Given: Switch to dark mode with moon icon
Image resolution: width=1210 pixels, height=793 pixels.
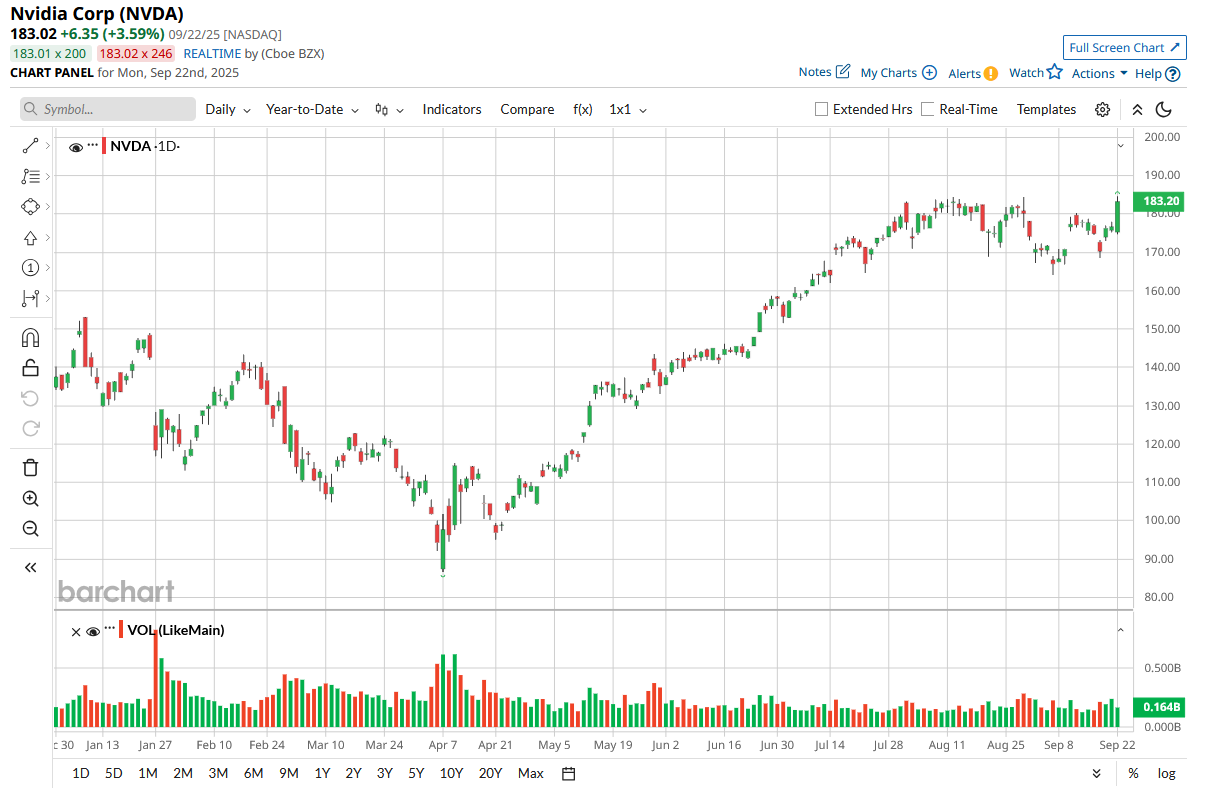Looking at the screenshot, I should 1163,109.
